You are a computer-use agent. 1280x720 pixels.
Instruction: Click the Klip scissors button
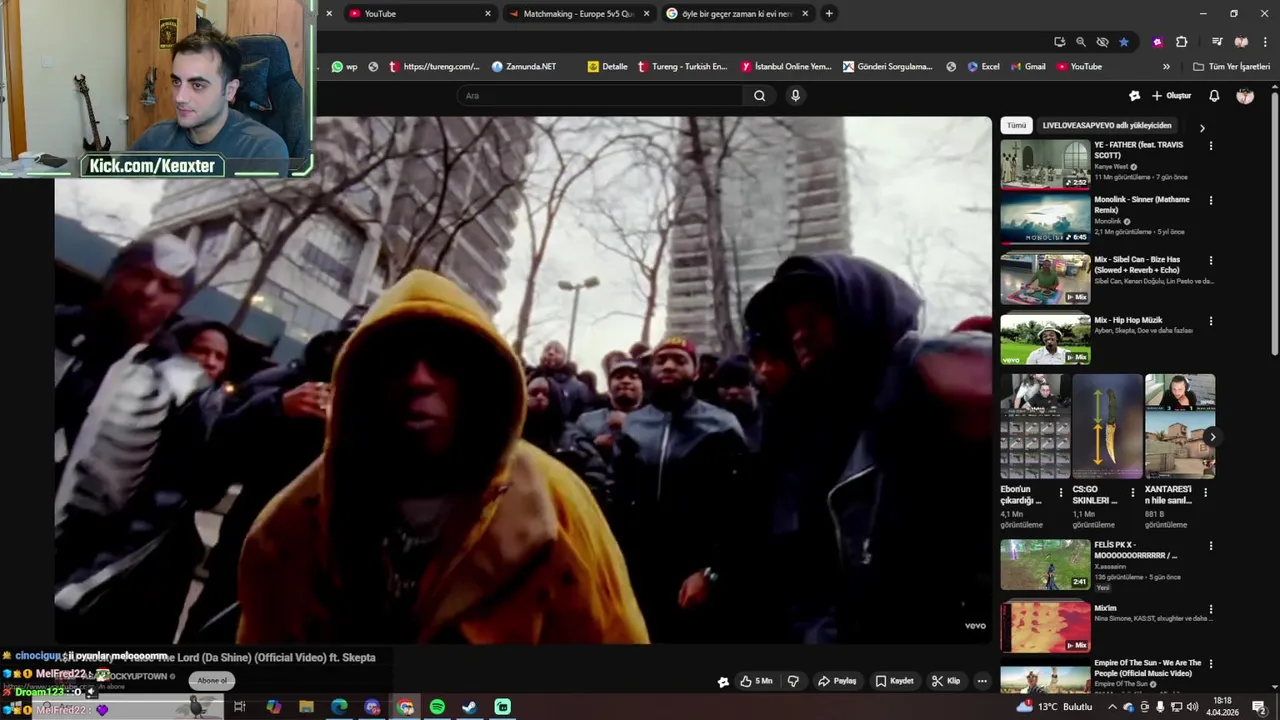pos(946,681)
